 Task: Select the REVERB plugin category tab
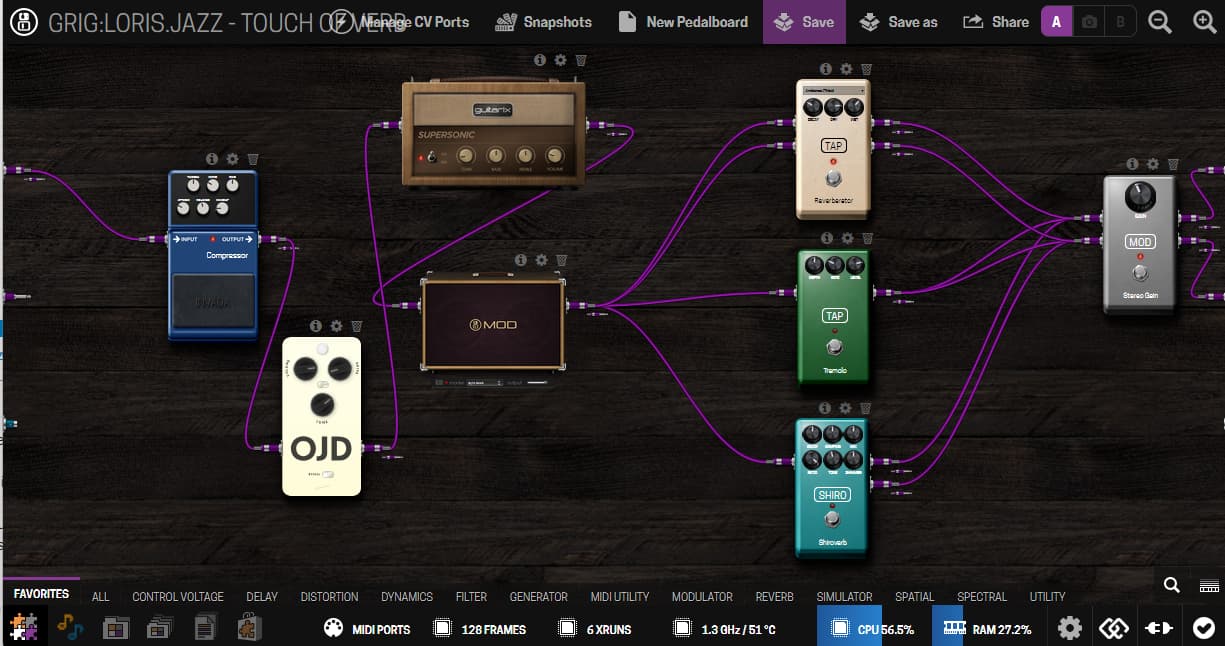(774, 597)
